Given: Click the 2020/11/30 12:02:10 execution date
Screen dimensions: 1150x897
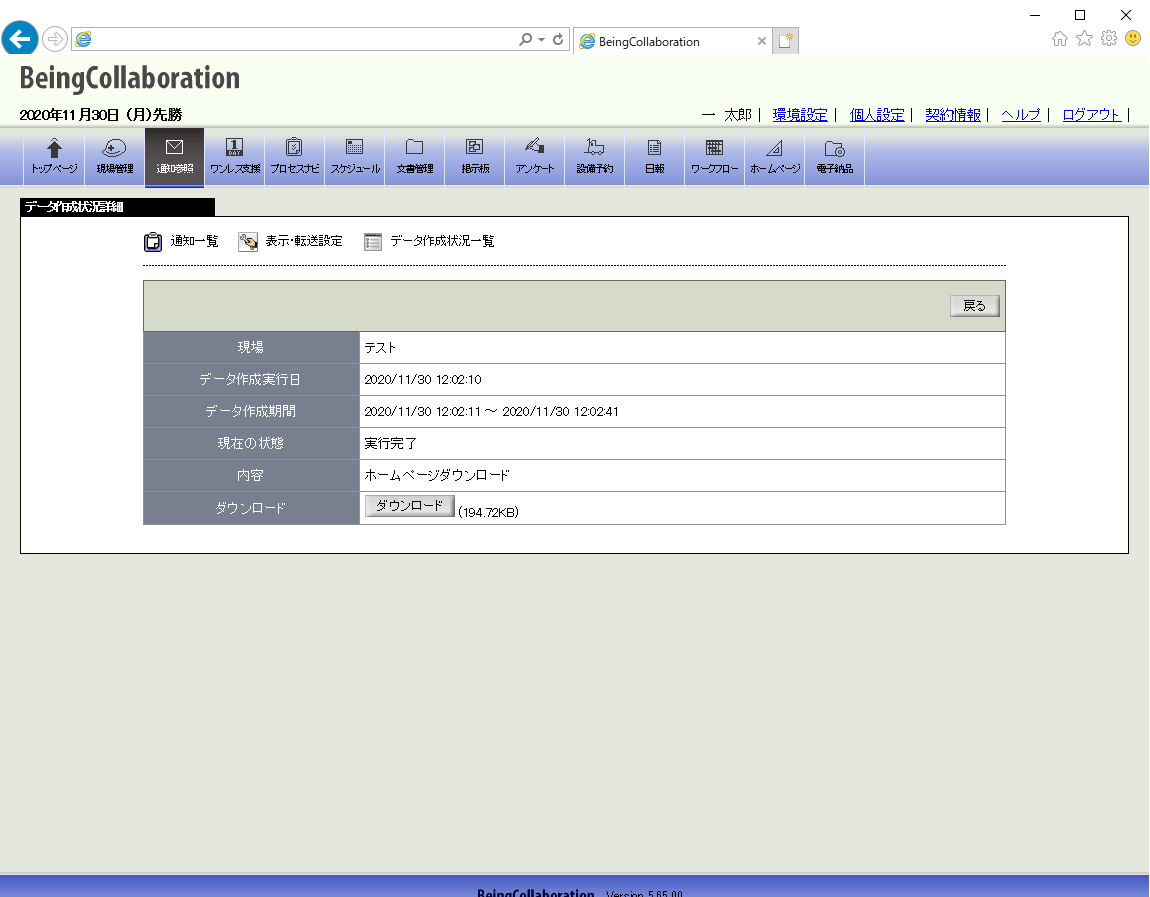Looking at the screenshot, I should point(423,380).
